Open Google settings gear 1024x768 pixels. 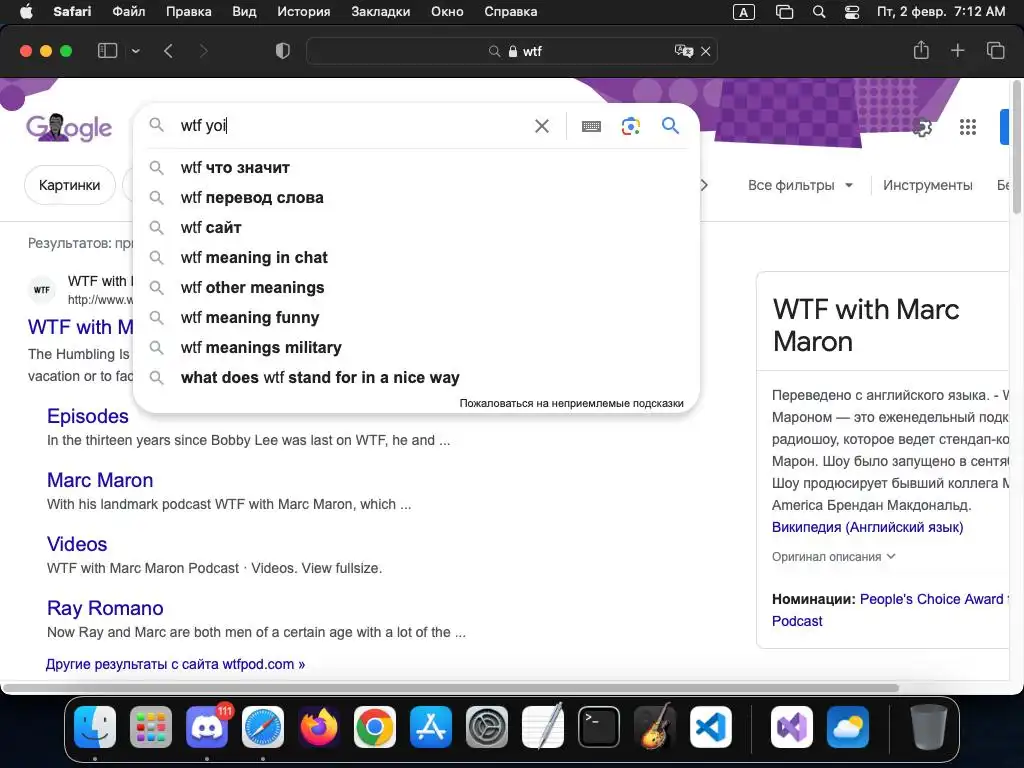pos(921,127)
